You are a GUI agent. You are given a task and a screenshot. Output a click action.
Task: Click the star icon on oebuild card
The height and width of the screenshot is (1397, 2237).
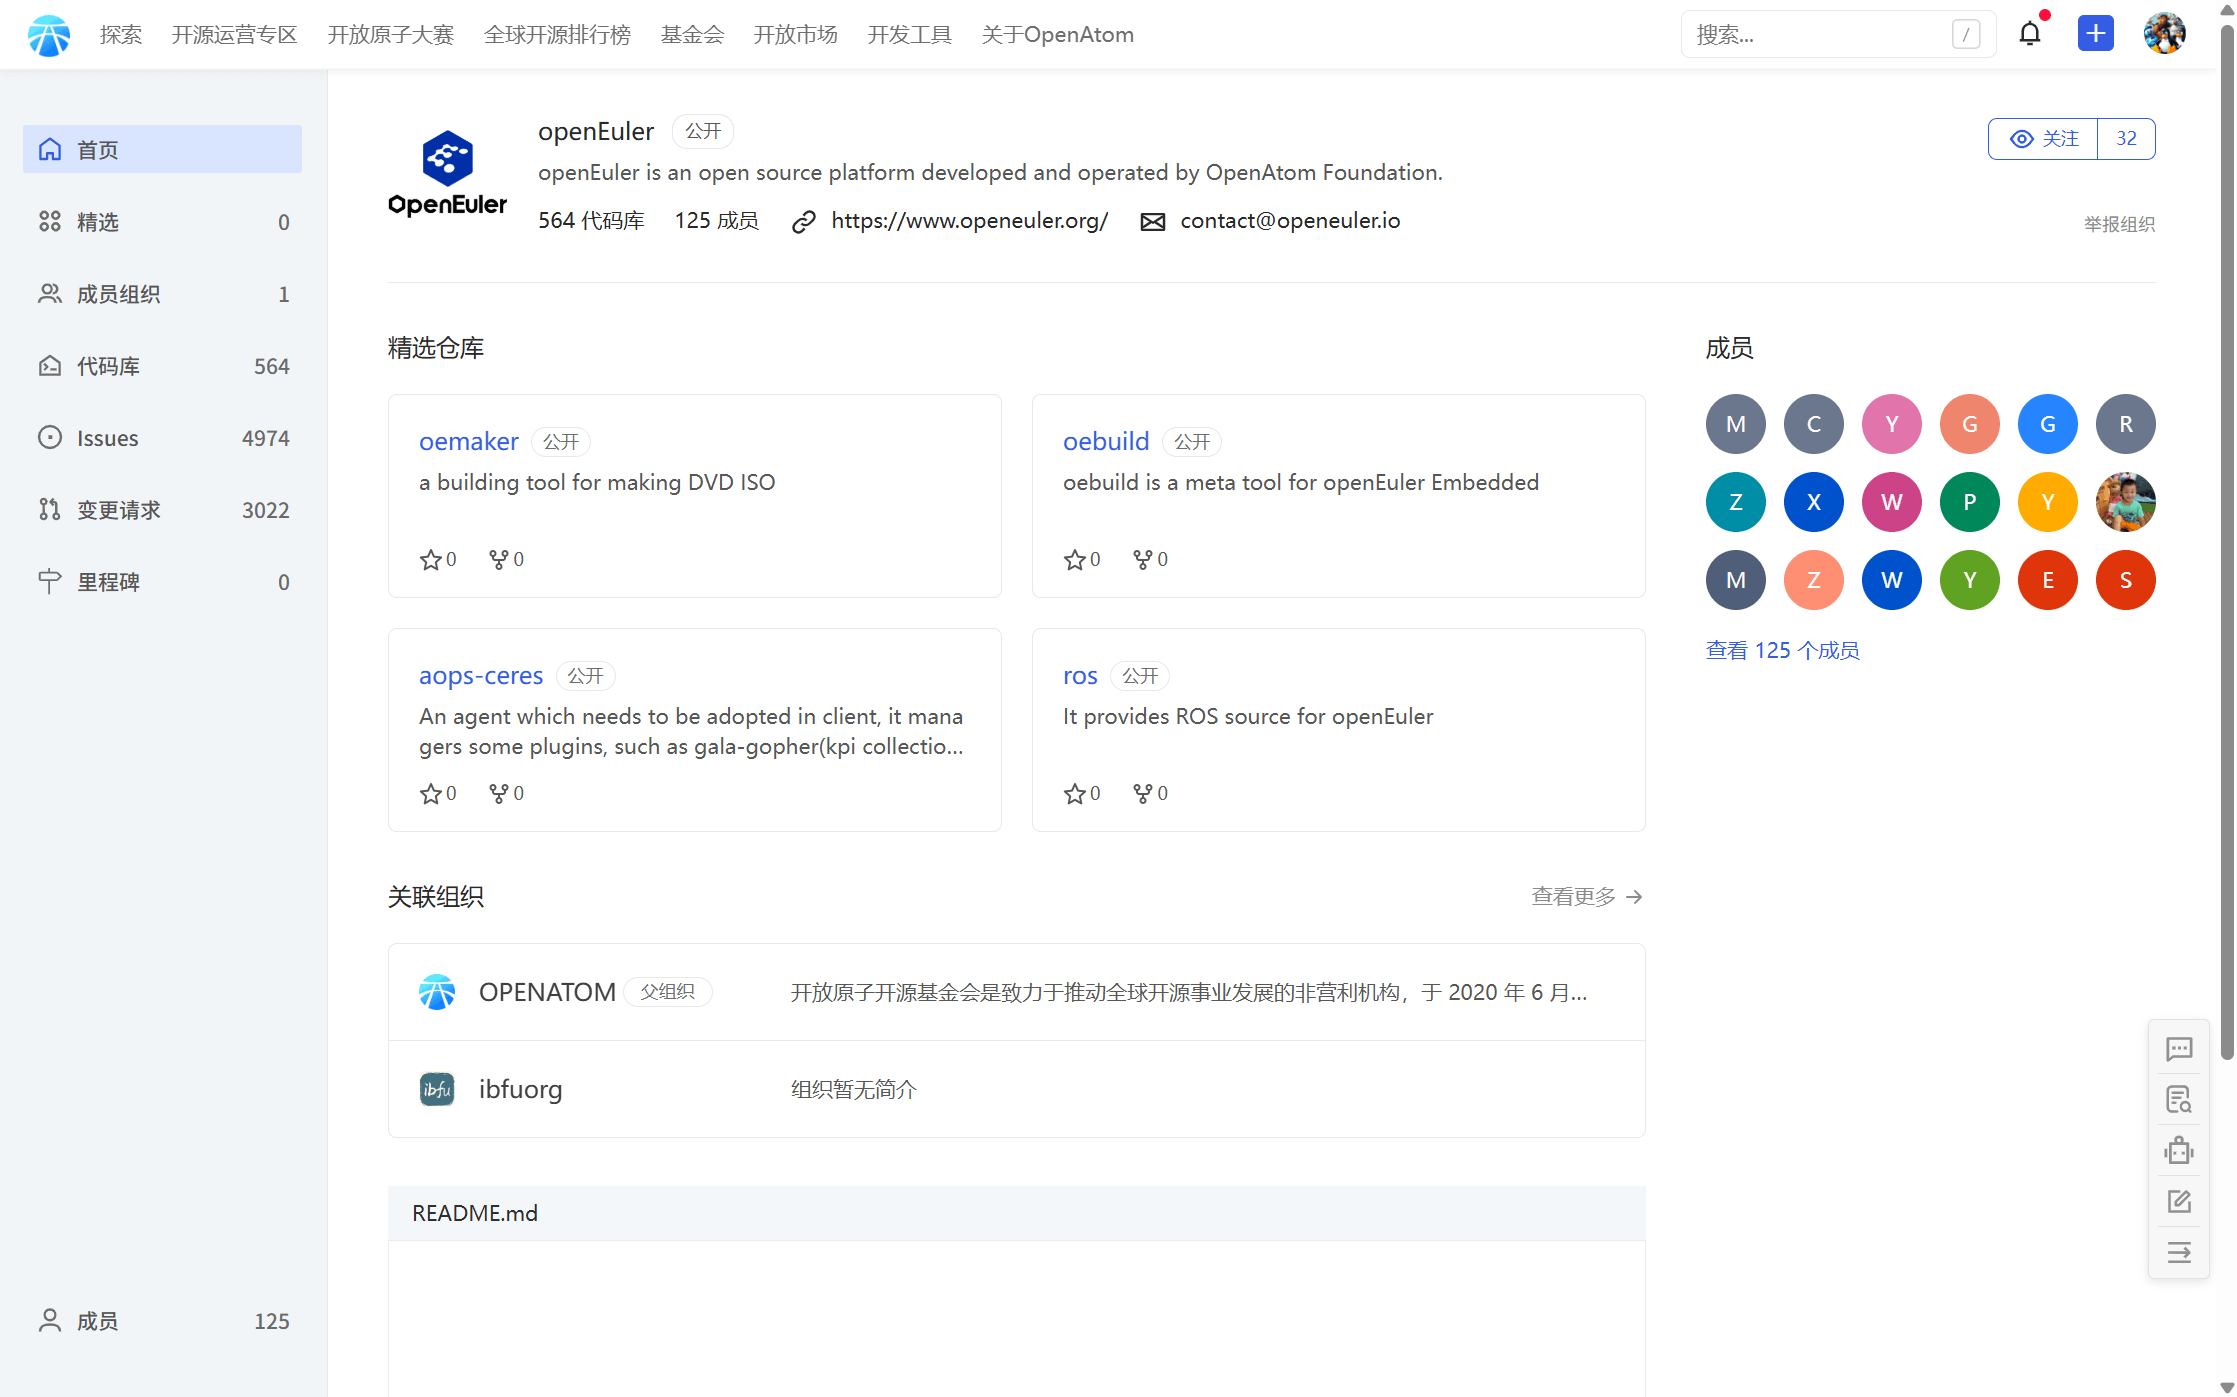(x=1075, y=560)
